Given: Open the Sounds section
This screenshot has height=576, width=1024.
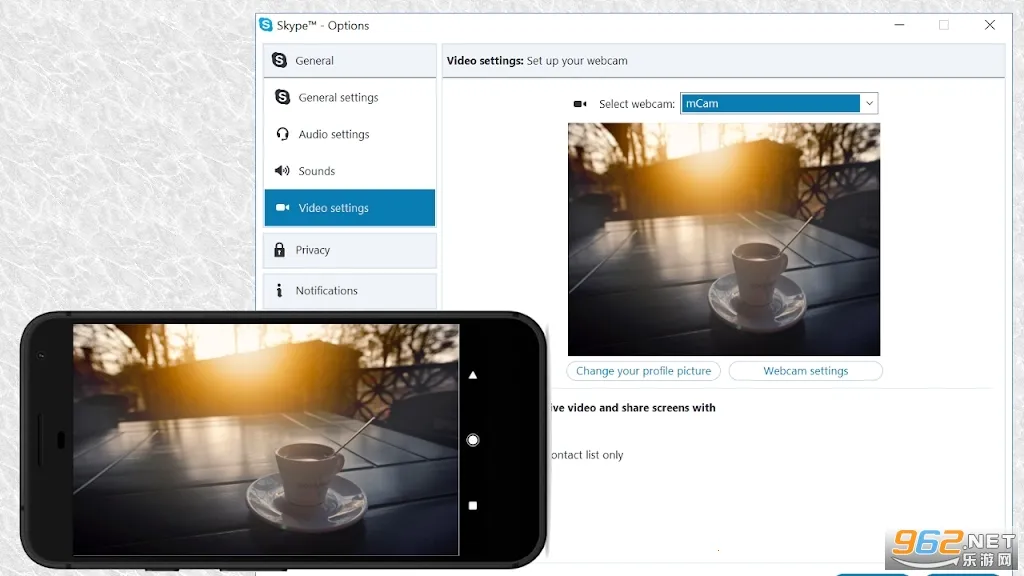Looking at the screenshot, I should (317, 171).
